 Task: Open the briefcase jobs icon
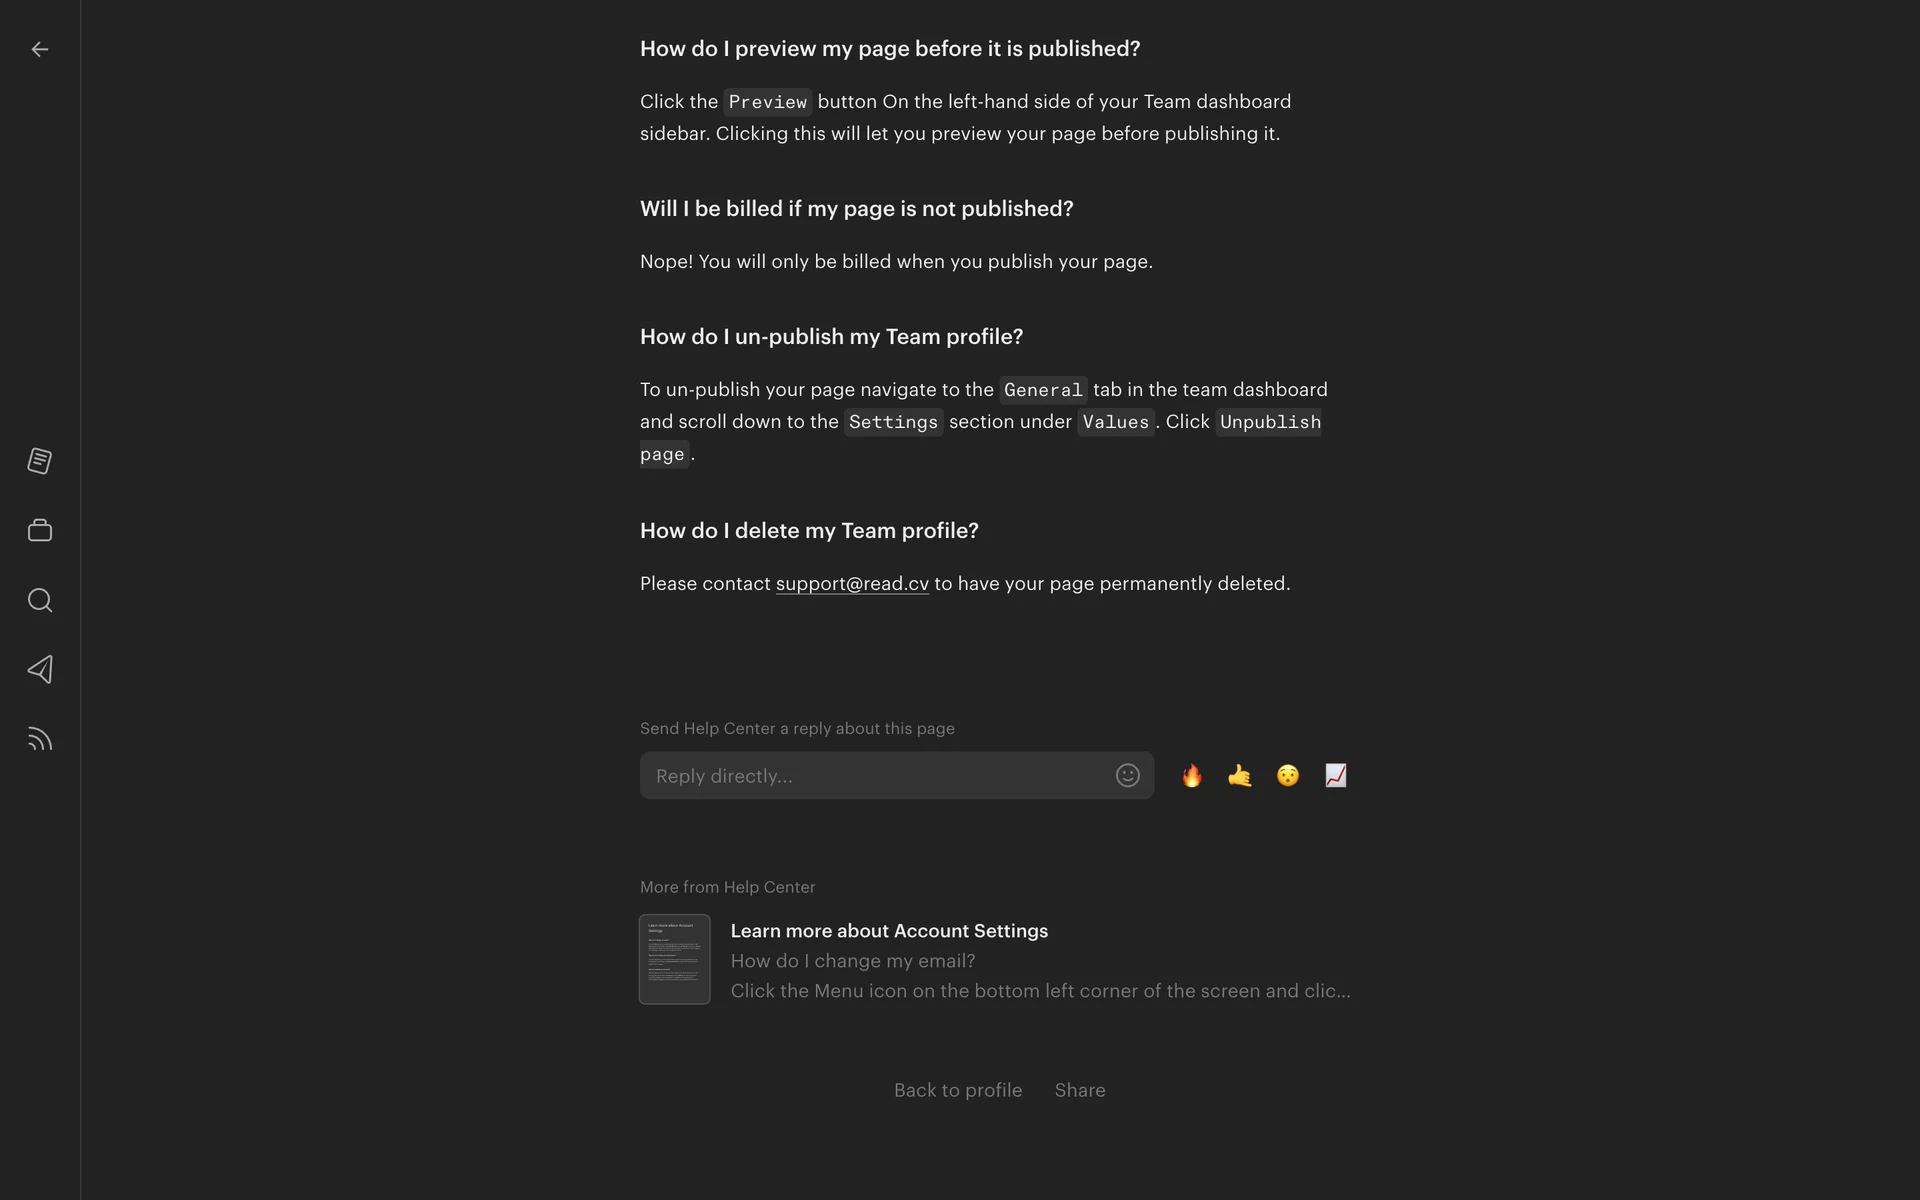(40, 530)
